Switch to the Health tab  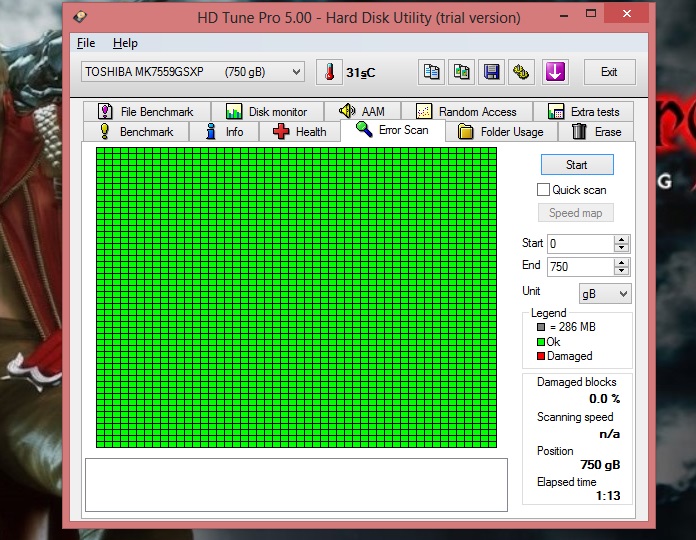point(300,132)
